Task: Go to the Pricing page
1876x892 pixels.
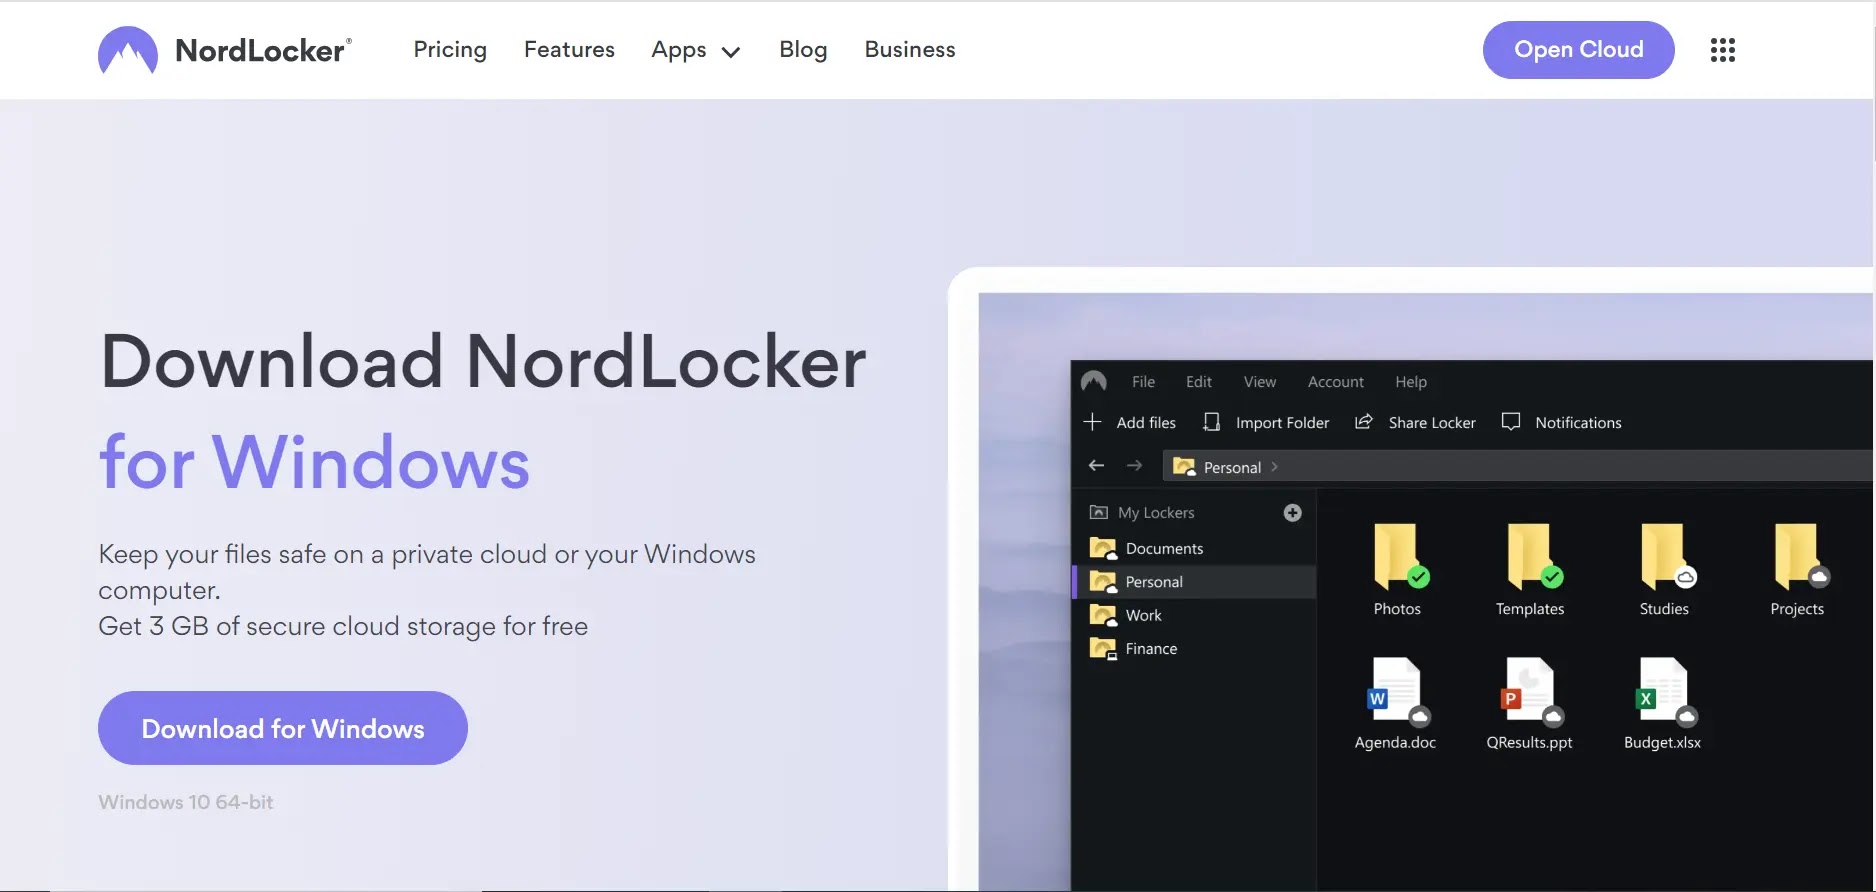Action: pos(450,50)
